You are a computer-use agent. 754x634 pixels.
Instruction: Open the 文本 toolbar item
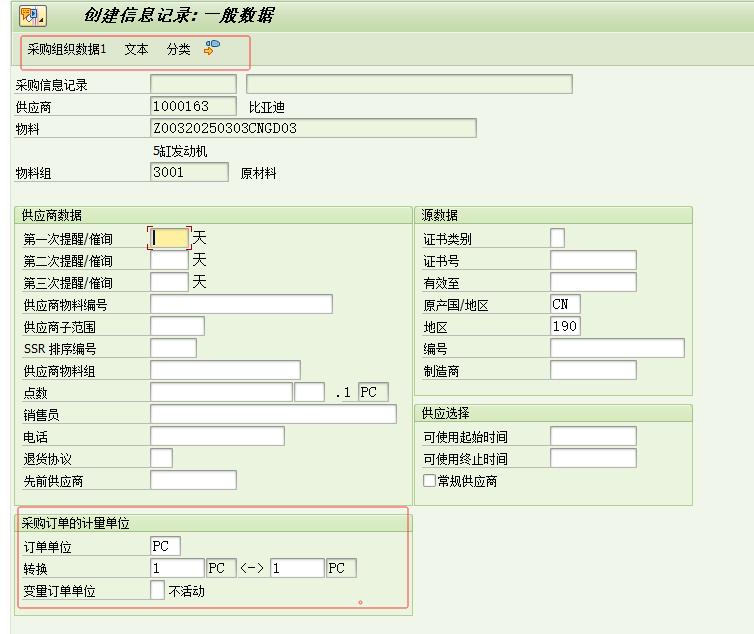point(136,49)
